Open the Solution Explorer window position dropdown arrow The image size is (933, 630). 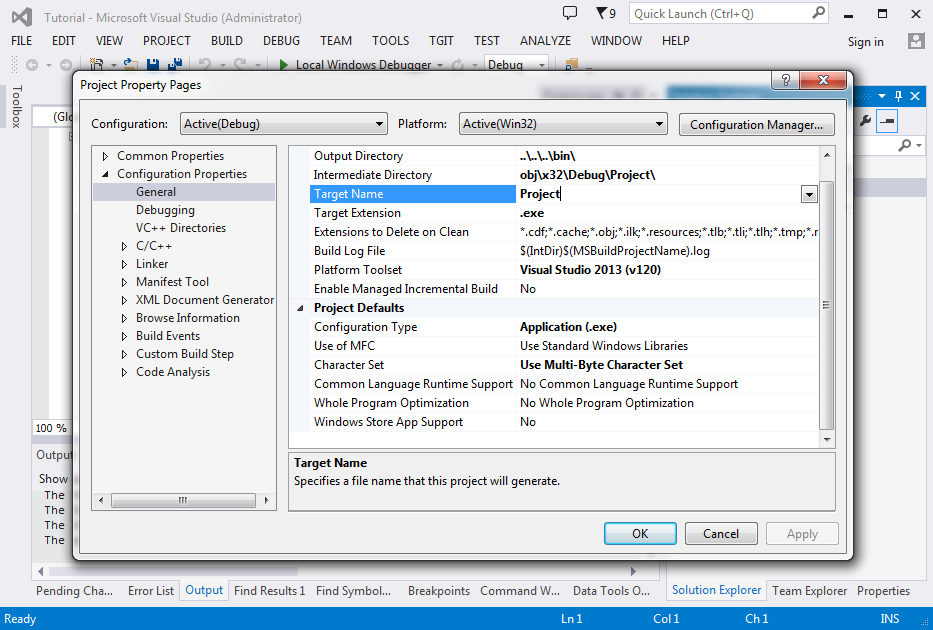click(x=882, y=96)
